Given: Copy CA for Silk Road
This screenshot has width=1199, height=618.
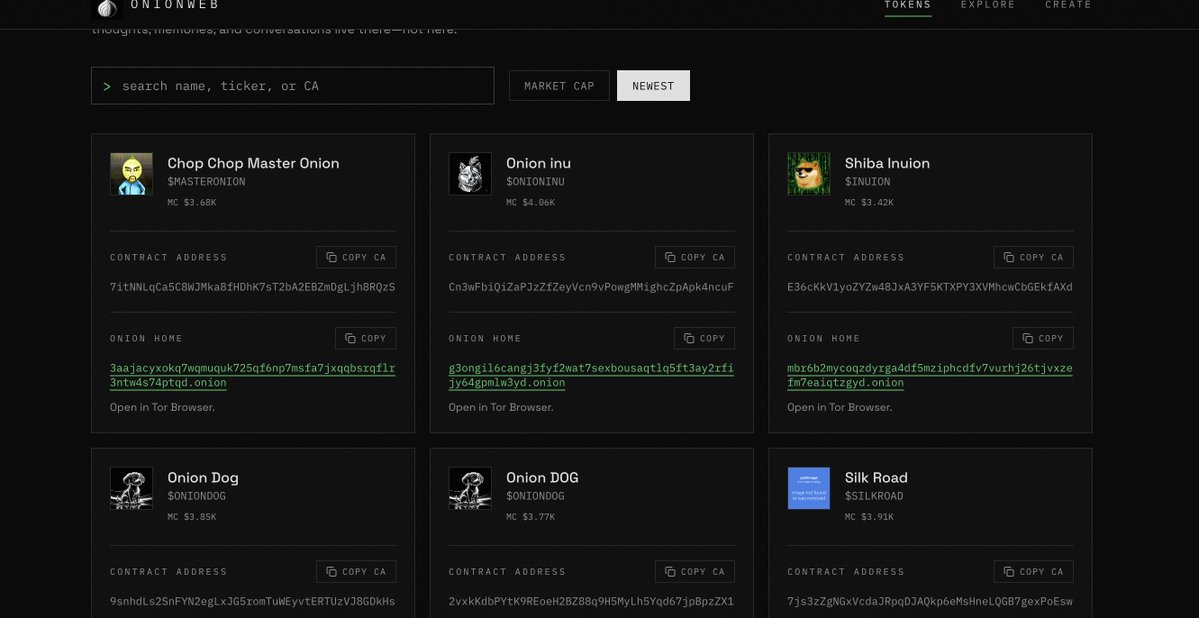Looking at the screenshot, I should [1034, 571].
